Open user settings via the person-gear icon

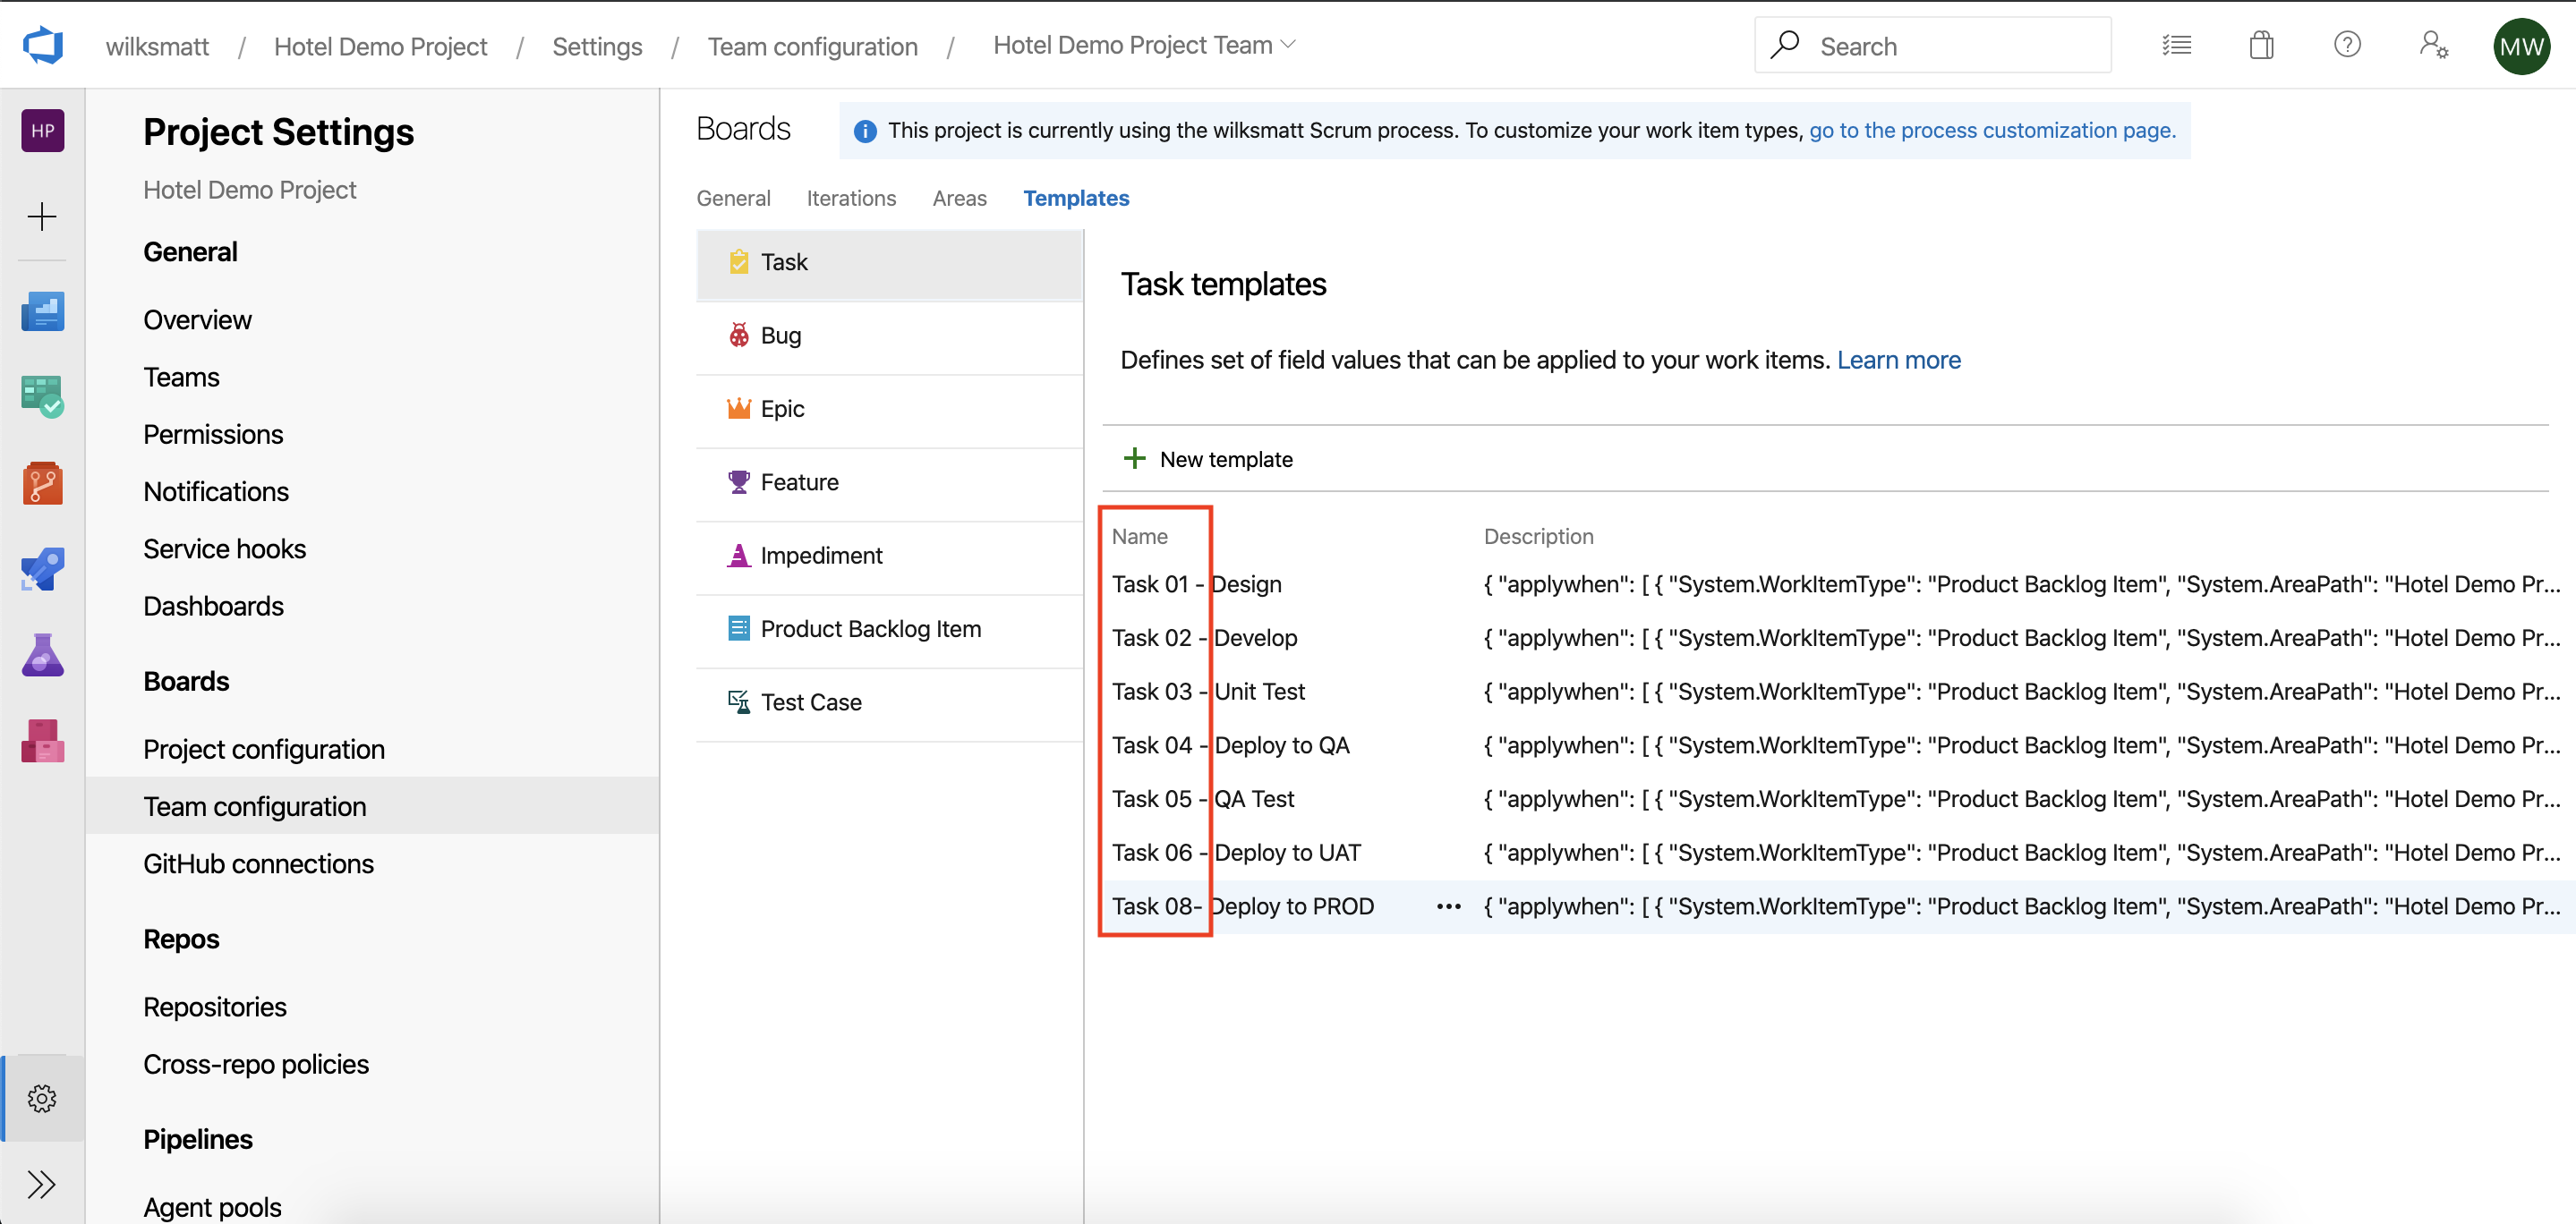tap(2433, 45)
